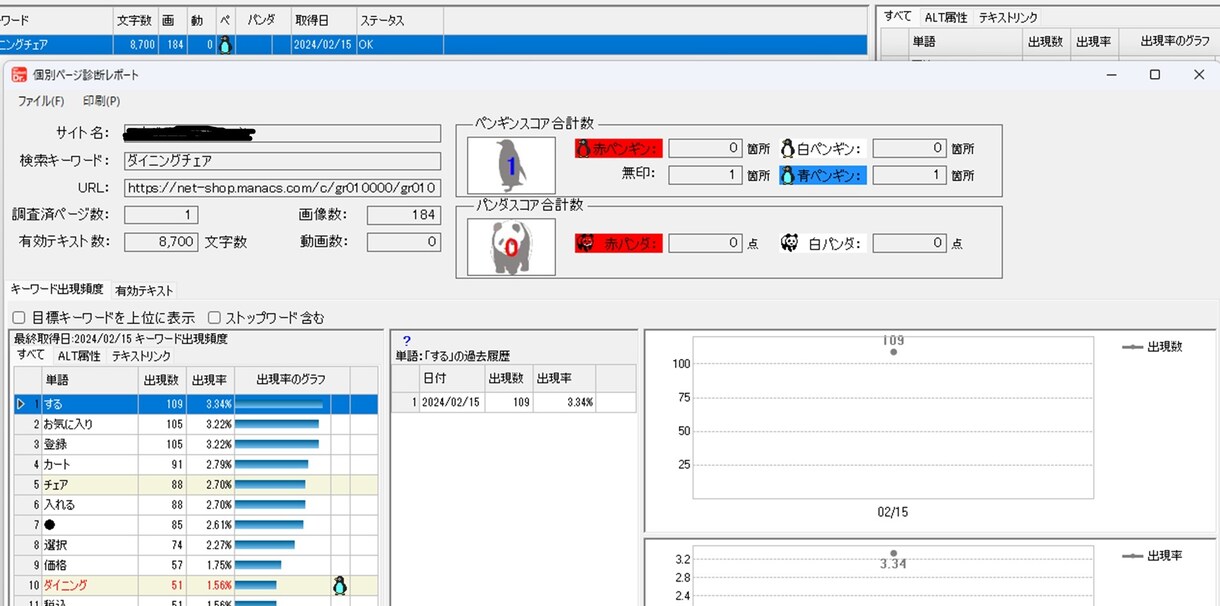Click the 有効テキスト数 field showing 8,700
The width and height of the screenshot is (1220, 606).
pyautogui.click(x=161, y=242)
